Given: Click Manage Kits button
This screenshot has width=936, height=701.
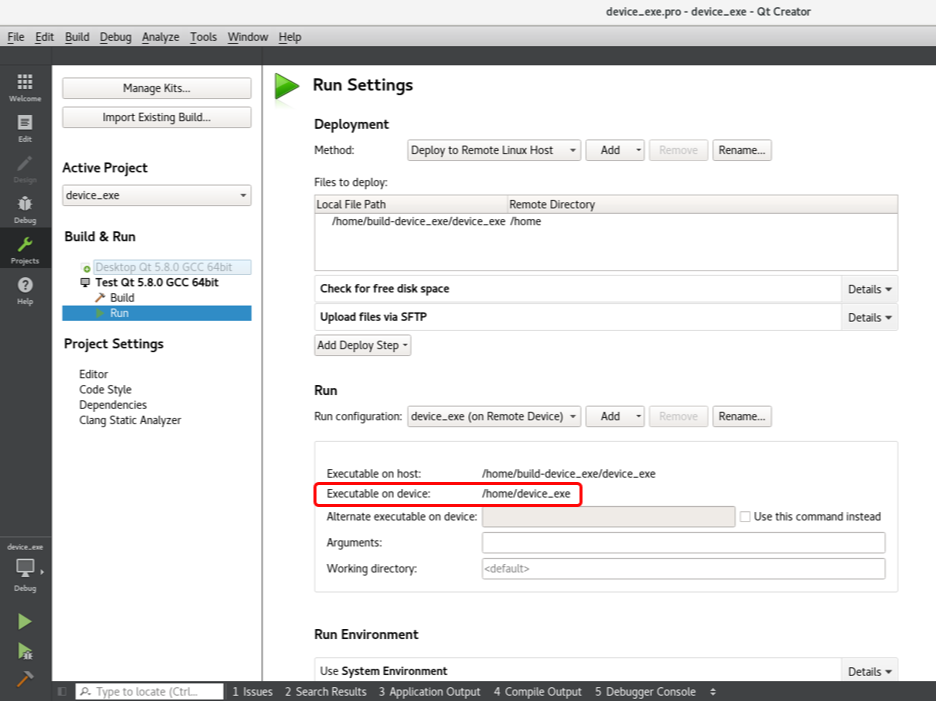Looking at the screenshot, I should 156,88.
